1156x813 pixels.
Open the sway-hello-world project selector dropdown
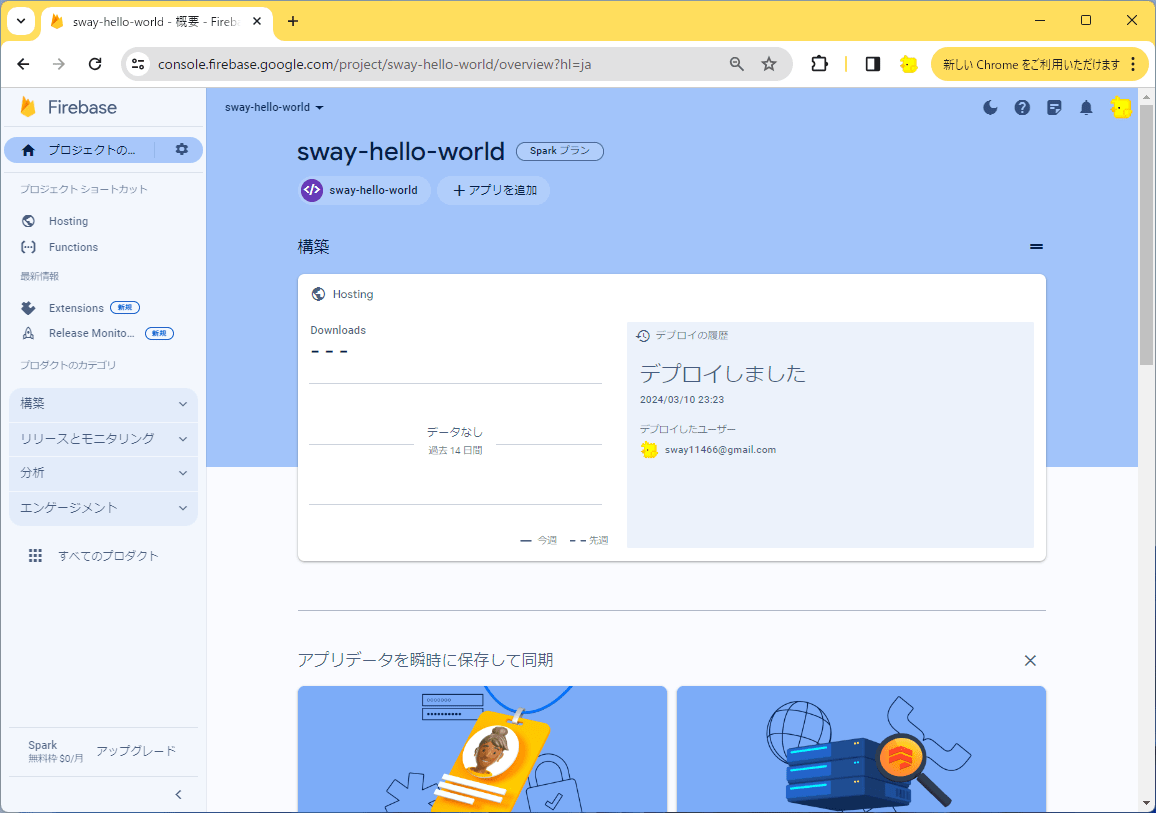[274, 108]
